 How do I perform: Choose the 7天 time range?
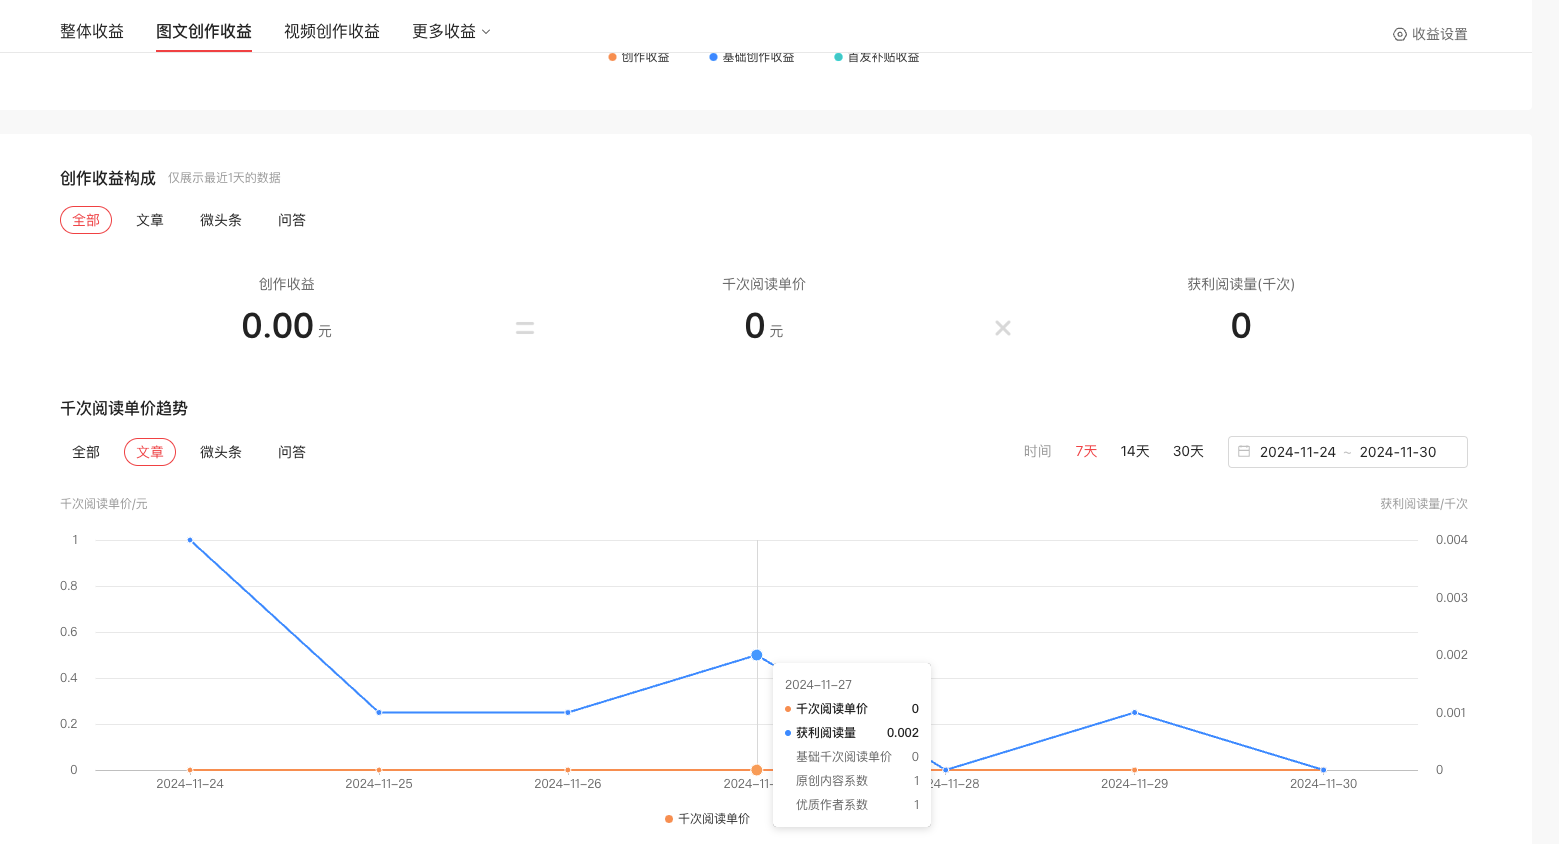click(x=1086, y=452)
